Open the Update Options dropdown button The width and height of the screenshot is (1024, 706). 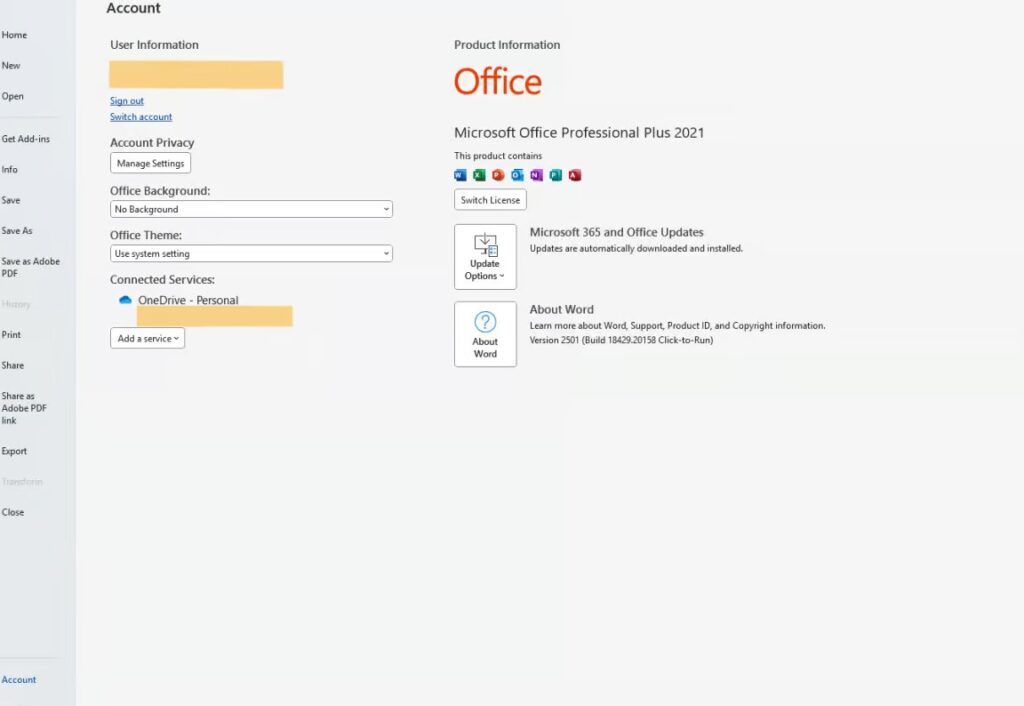(485, 257)
